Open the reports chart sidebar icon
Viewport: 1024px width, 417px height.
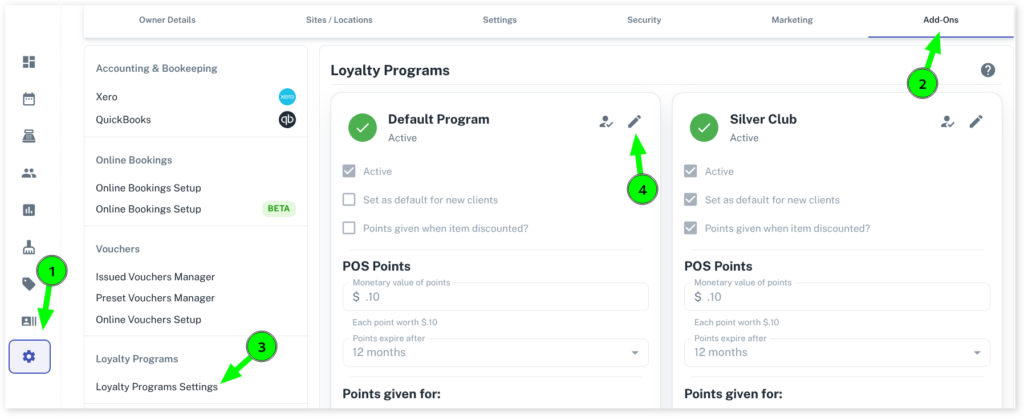coord(29,210)
